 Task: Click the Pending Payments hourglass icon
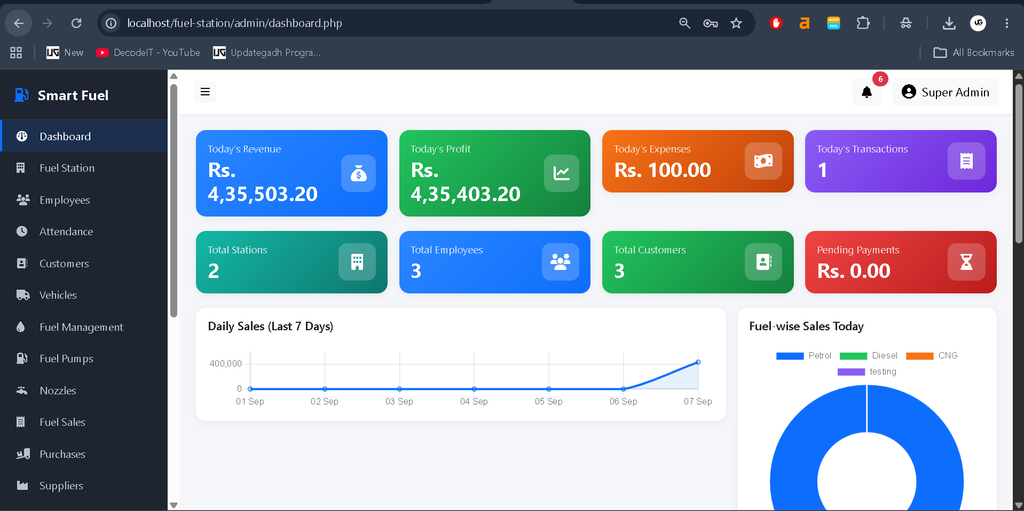pyautogui.click(x=966, y=262)
